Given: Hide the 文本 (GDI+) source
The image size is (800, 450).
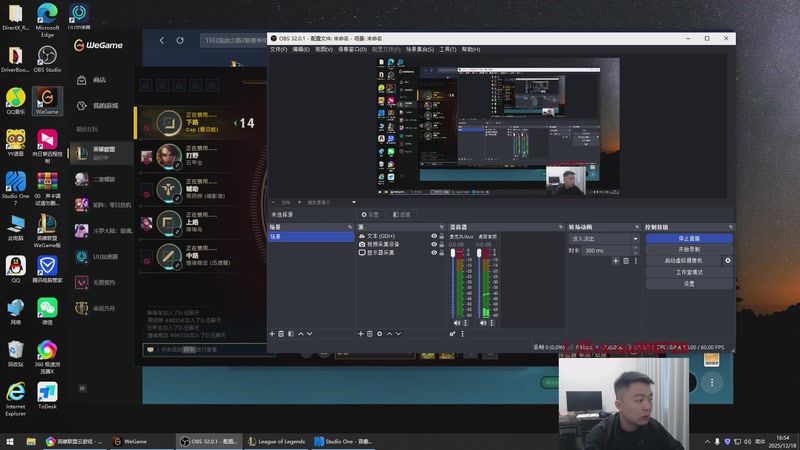Looking at the screenshot, I should pos(434,236).
